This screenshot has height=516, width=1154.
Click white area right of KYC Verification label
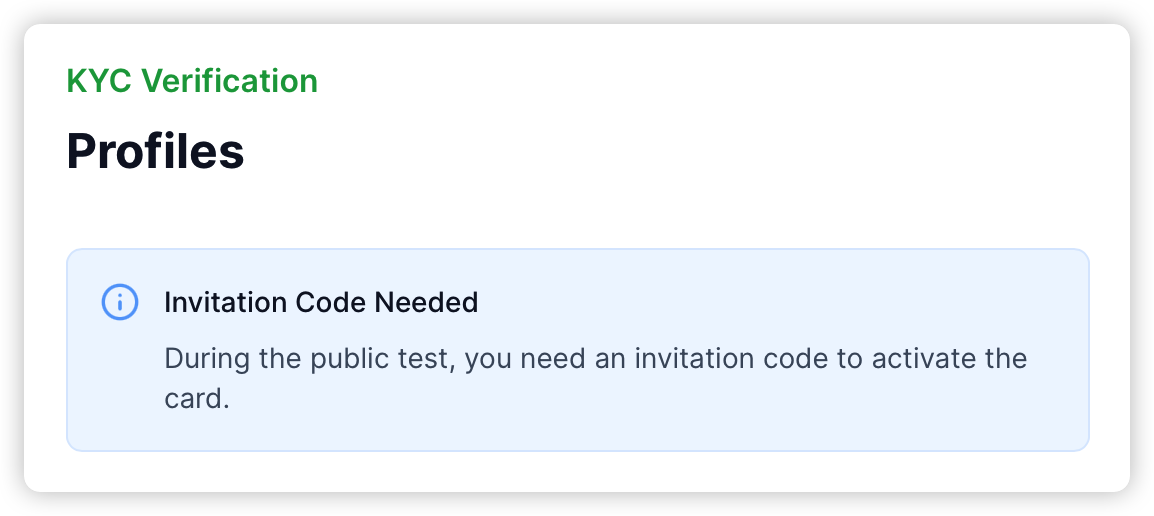pyautogui.click(x=699, y=81)
